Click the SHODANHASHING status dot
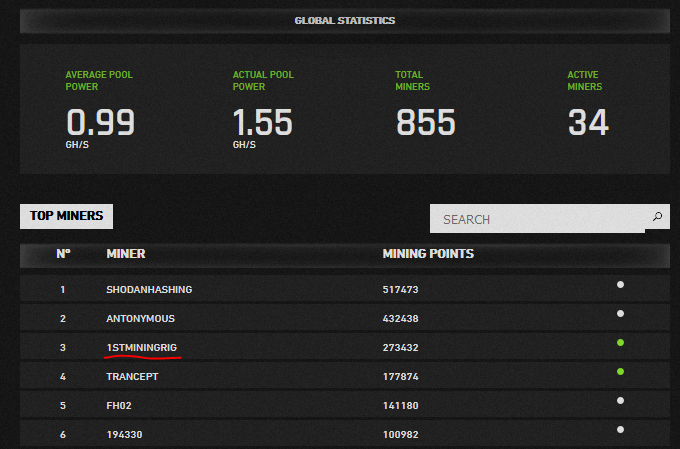680x449 pixels. coord(620,285)
